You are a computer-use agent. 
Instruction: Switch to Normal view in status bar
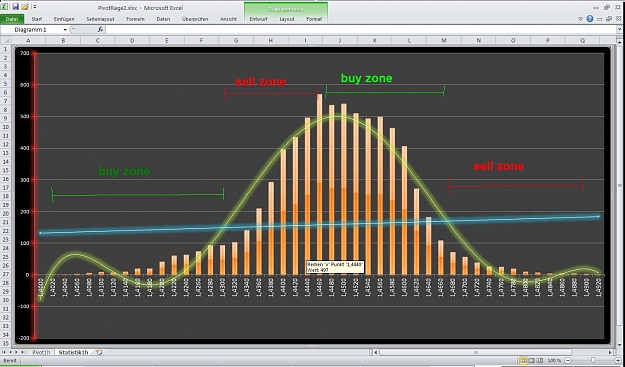tap(524, 361)
